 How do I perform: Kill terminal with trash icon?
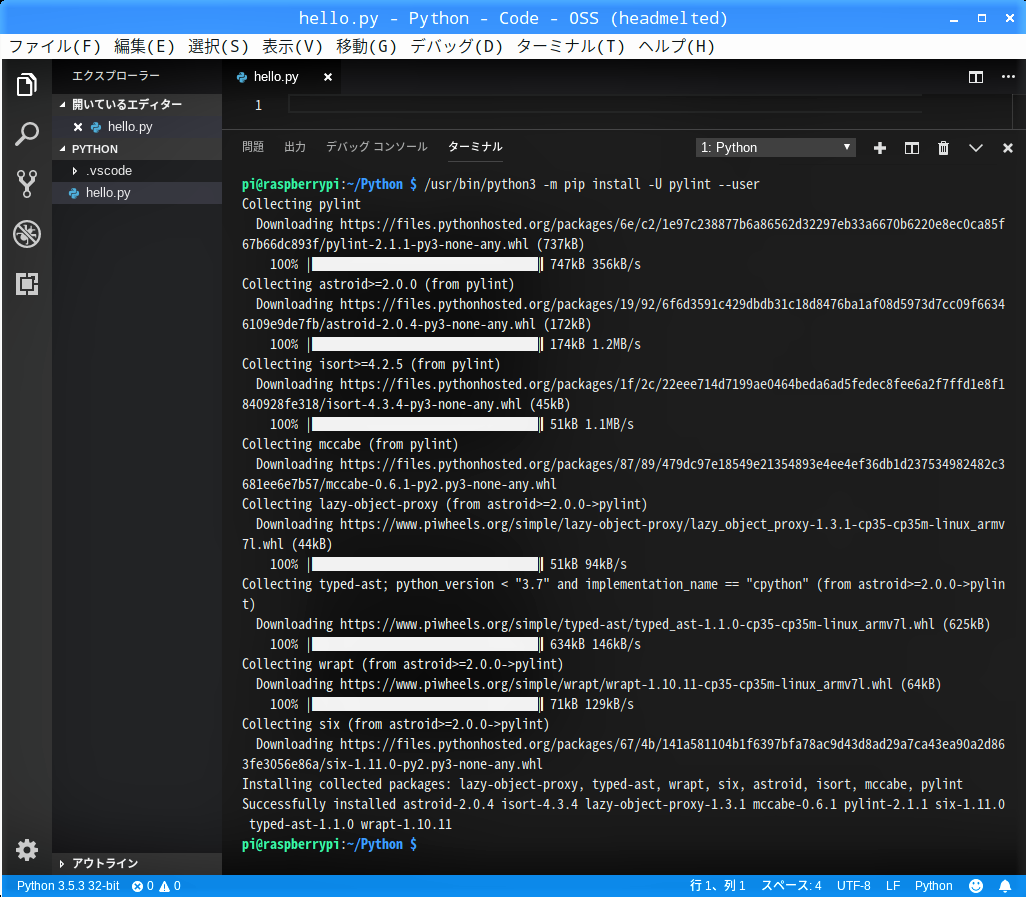pyautogui.click(x=944, y=148)
